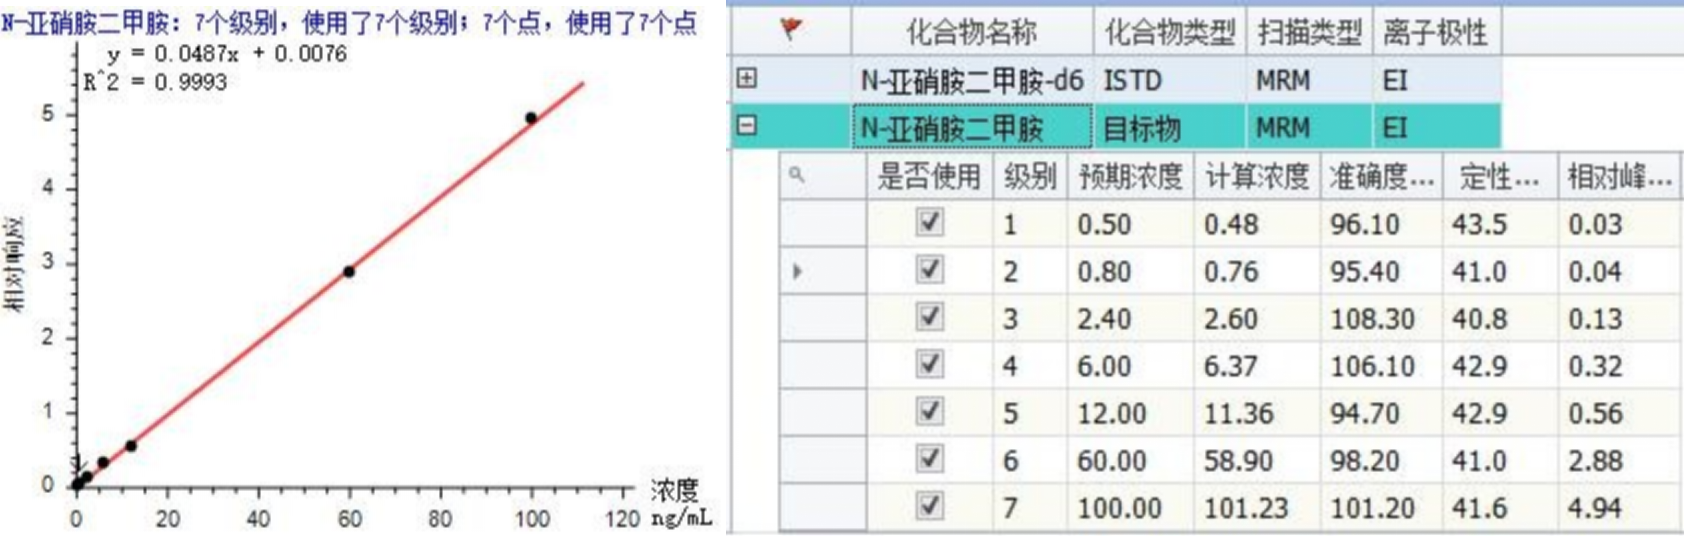Click the 是否使用 column header
Viewport: 1685px width, 537px height.
[x=929, y=176]
